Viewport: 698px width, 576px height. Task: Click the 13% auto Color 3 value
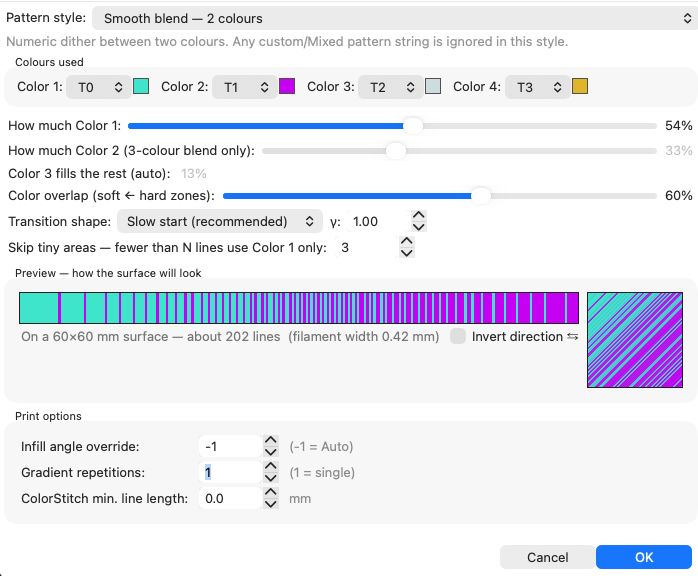pyautogui.click(x=194, y=174)
